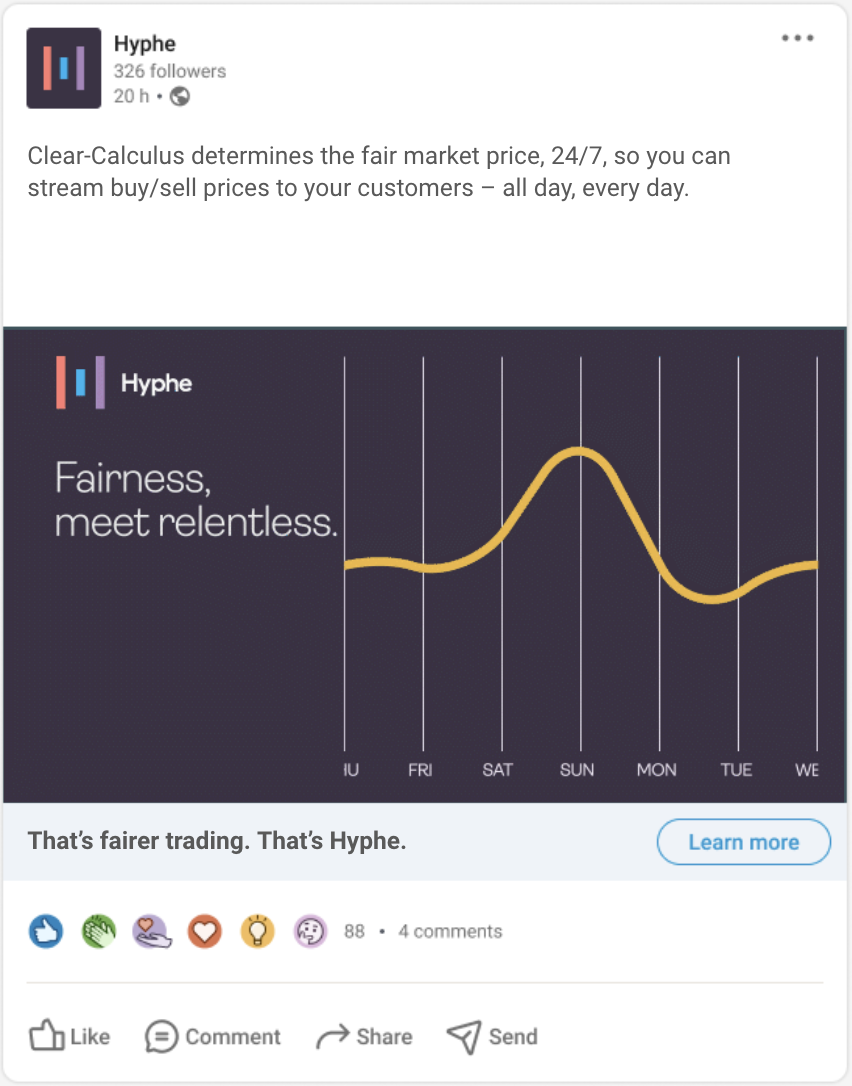
Task: Click the 326 followers text
Action: [x=170, y=71]
